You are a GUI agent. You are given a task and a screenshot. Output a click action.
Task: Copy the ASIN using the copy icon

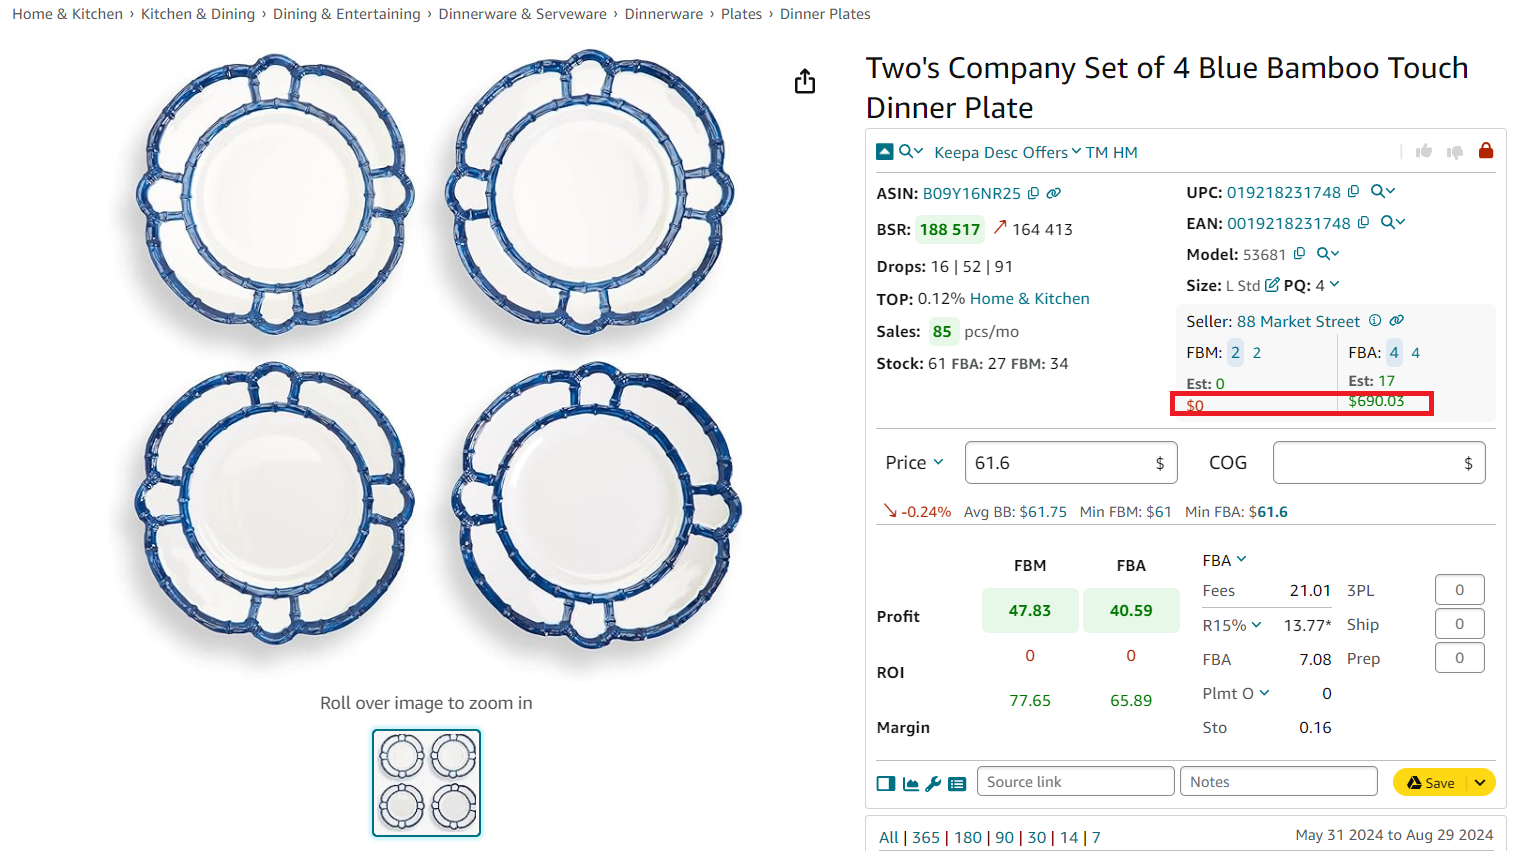pyautogui.click(x=1032, y=193)
